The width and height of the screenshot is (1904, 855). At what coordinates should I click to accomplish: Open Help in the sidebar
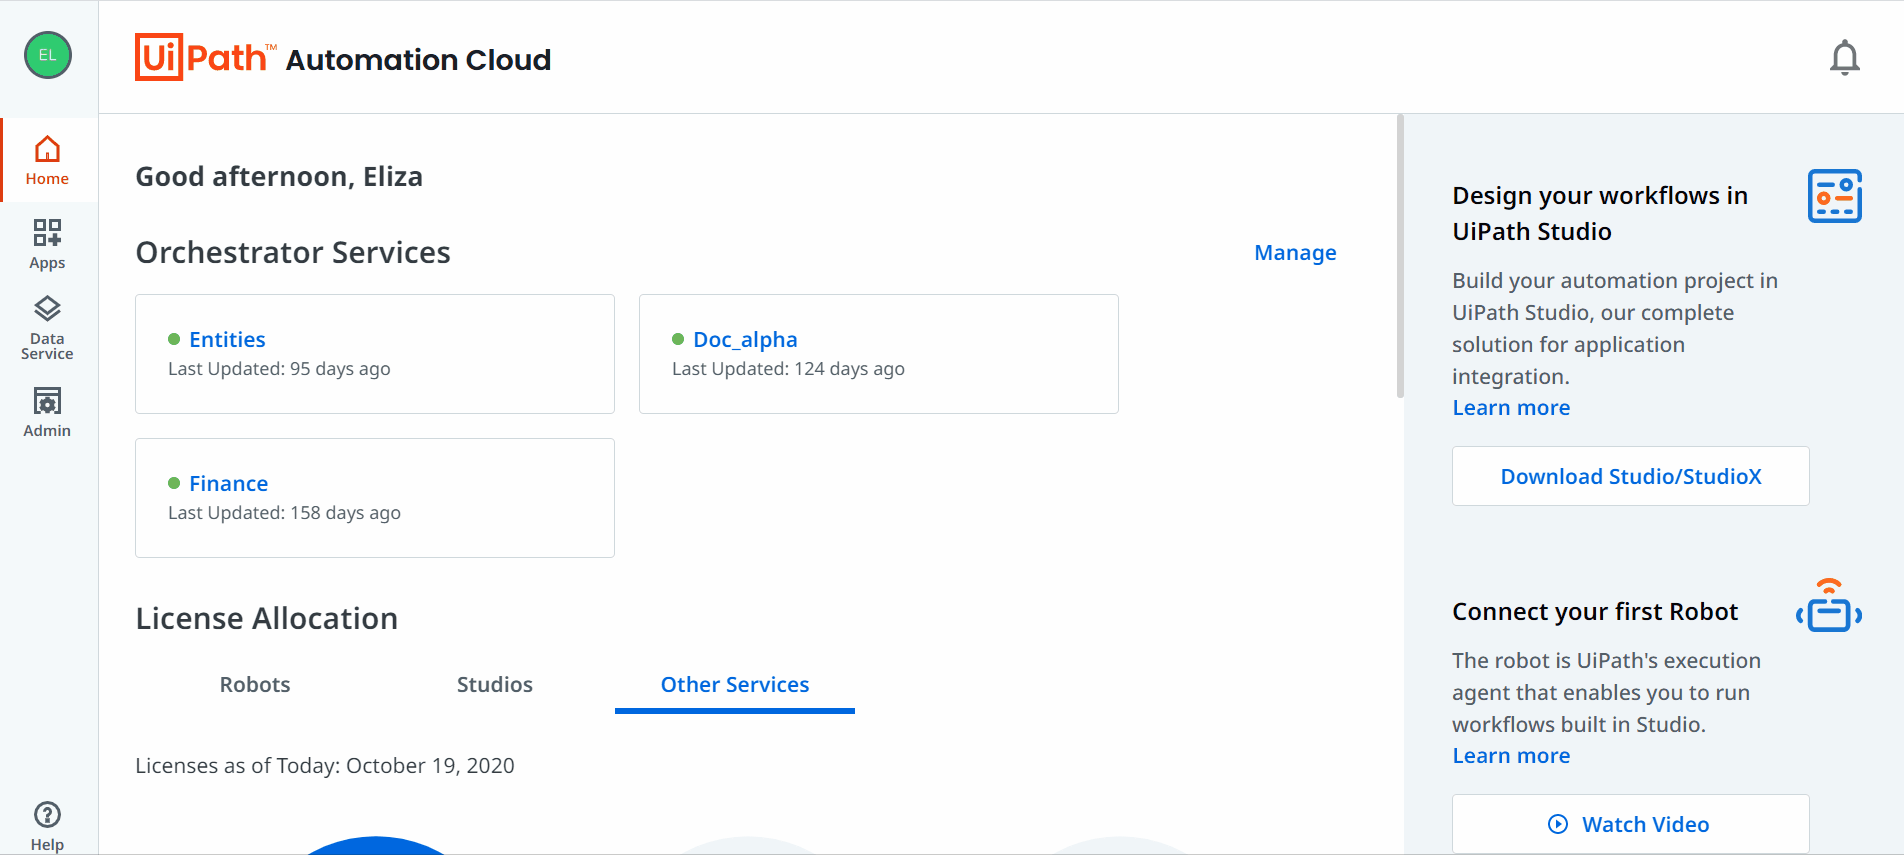[x=47, y=826]
